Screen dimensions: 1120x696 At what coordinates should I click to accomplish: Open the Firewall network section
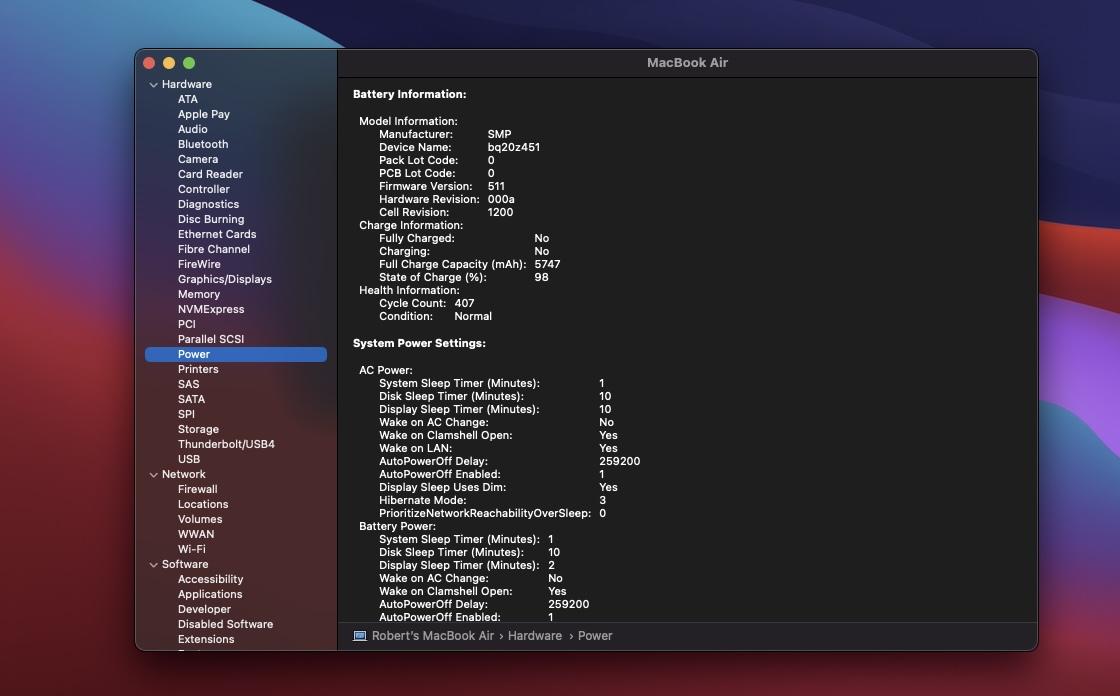pyautogui.click(x=197, y=489)
